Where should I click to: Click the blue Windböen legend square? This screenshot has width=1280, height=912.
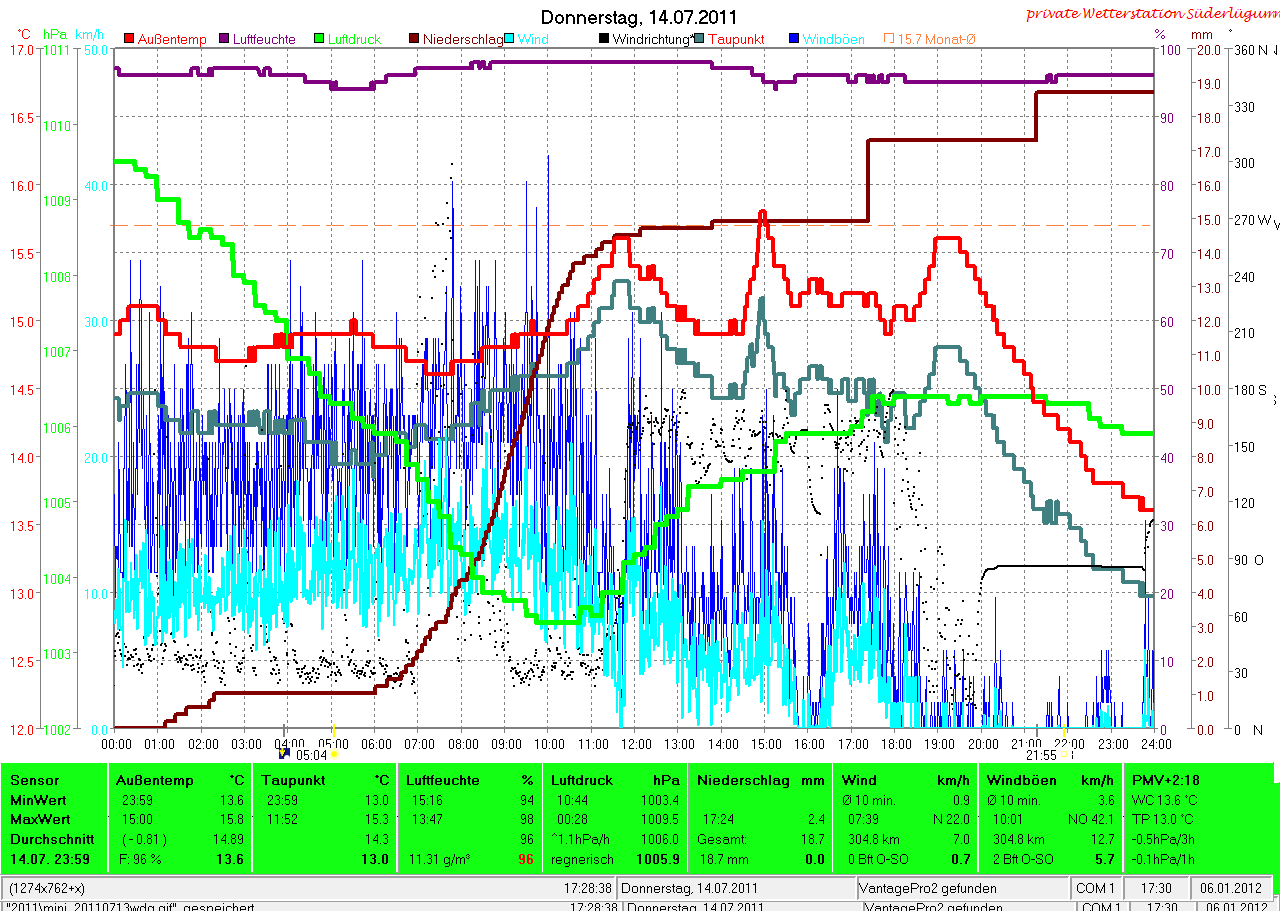click(x=794, y=39)
